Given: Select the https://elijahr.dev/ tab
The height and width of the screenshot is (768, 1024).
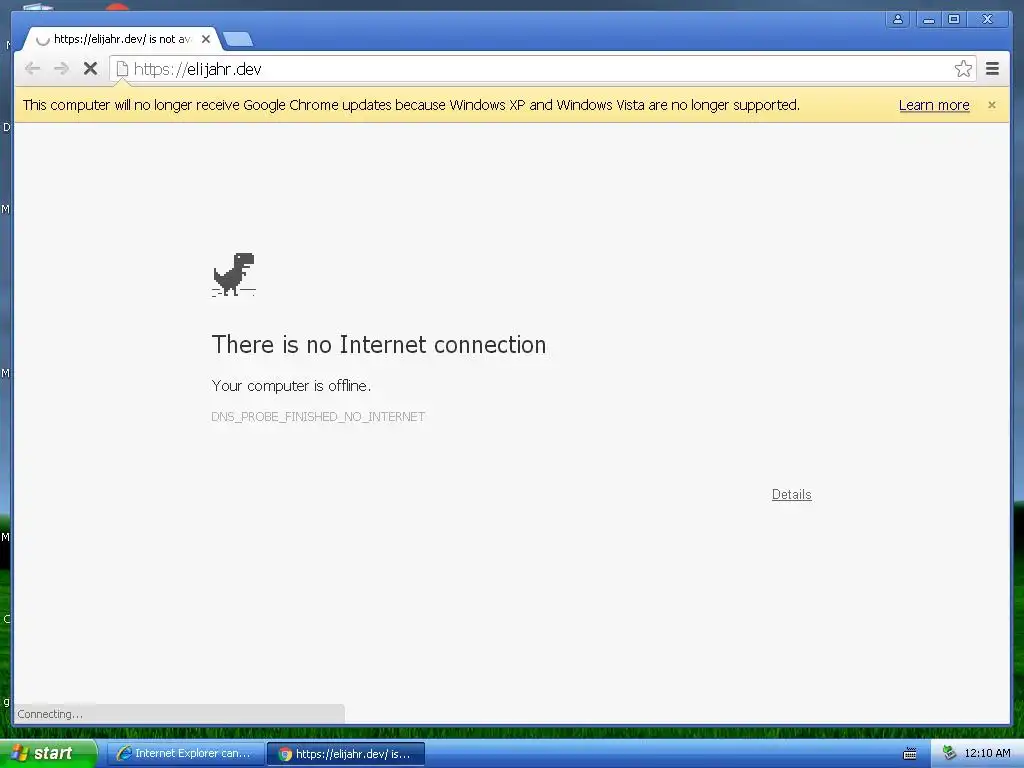Looking at the screenshot, I should click(121, 39).
